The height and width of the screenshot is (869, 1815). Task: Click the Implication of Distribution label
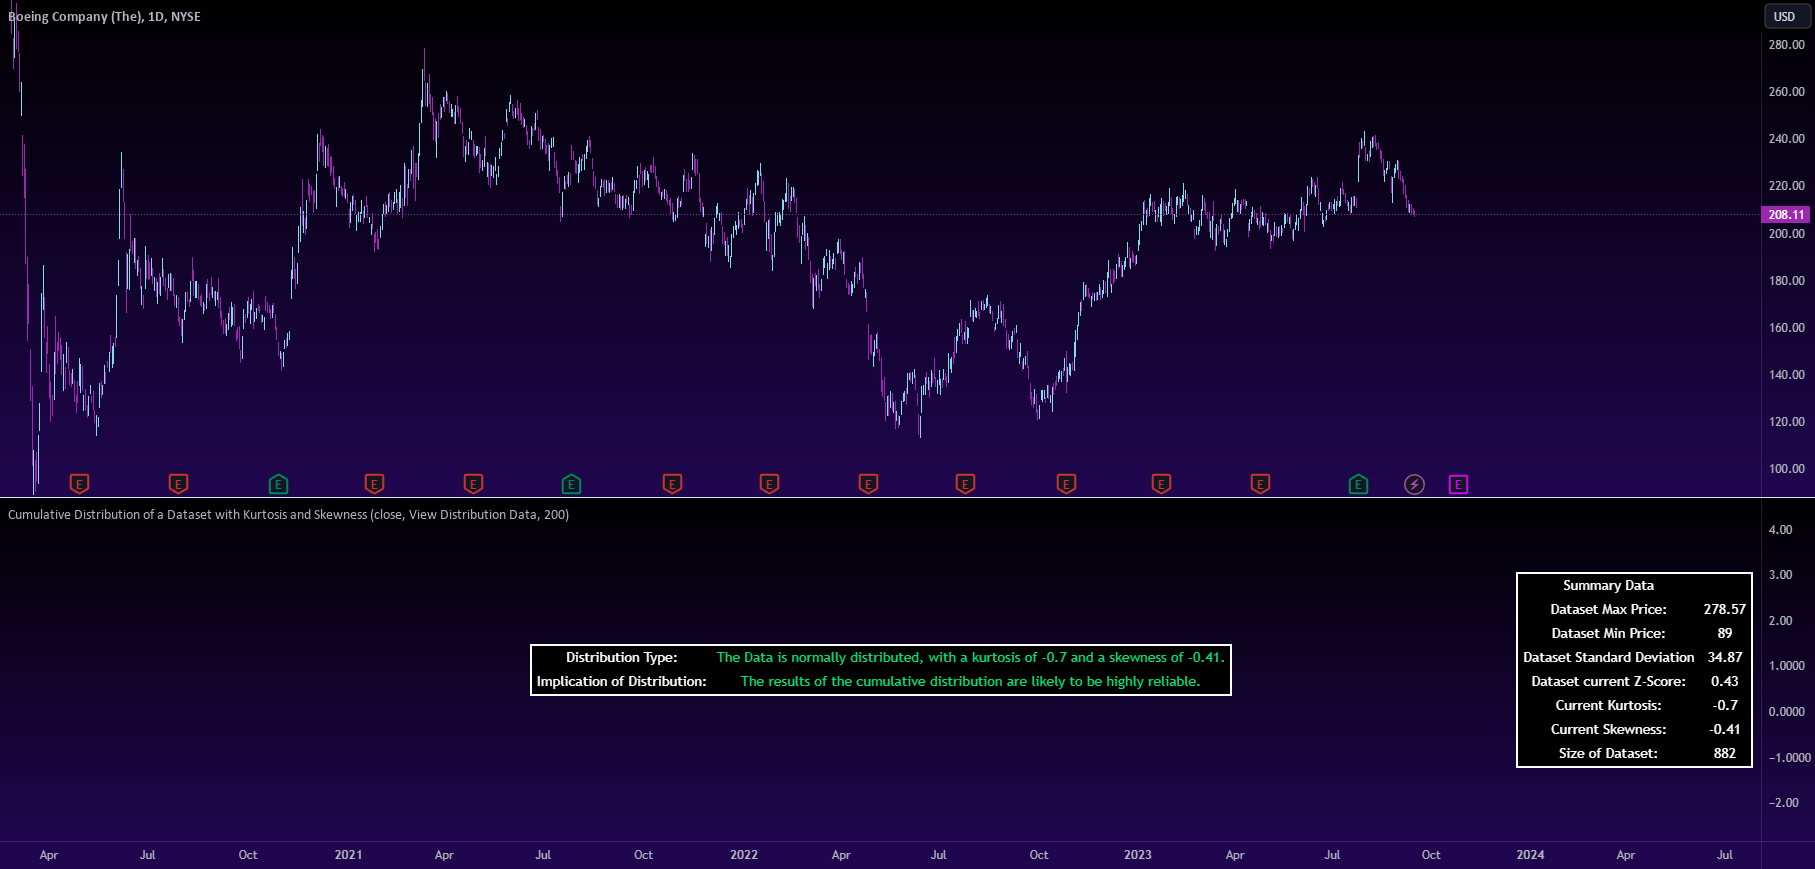tap(622, 681)
